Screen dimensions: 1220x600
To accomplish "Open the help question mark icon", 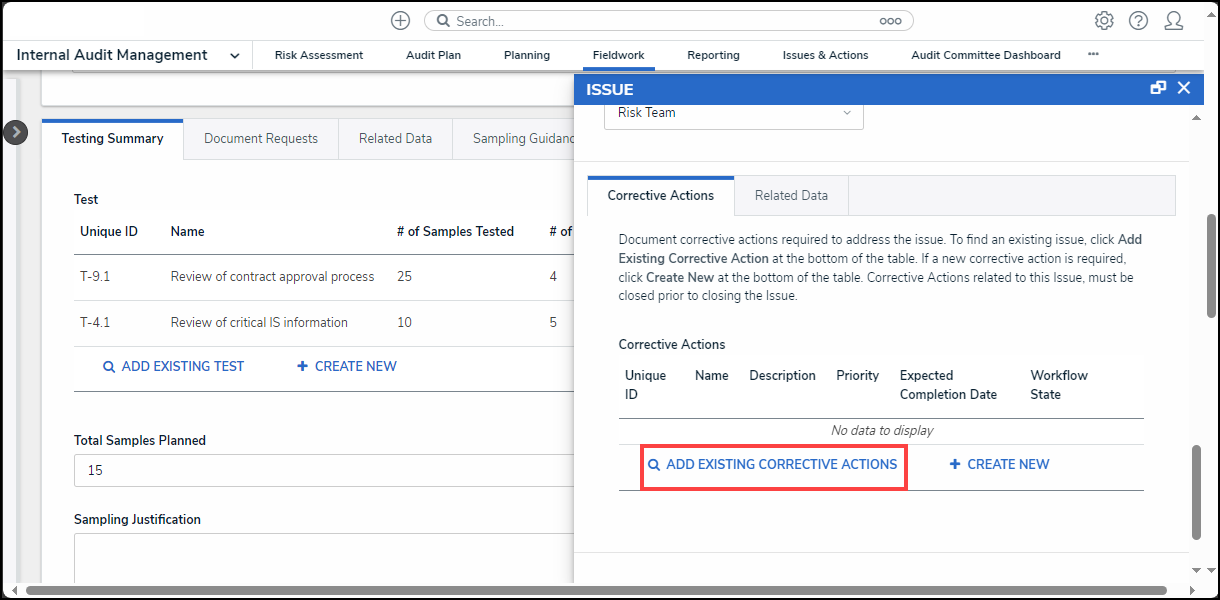I will pos(1138,21).
